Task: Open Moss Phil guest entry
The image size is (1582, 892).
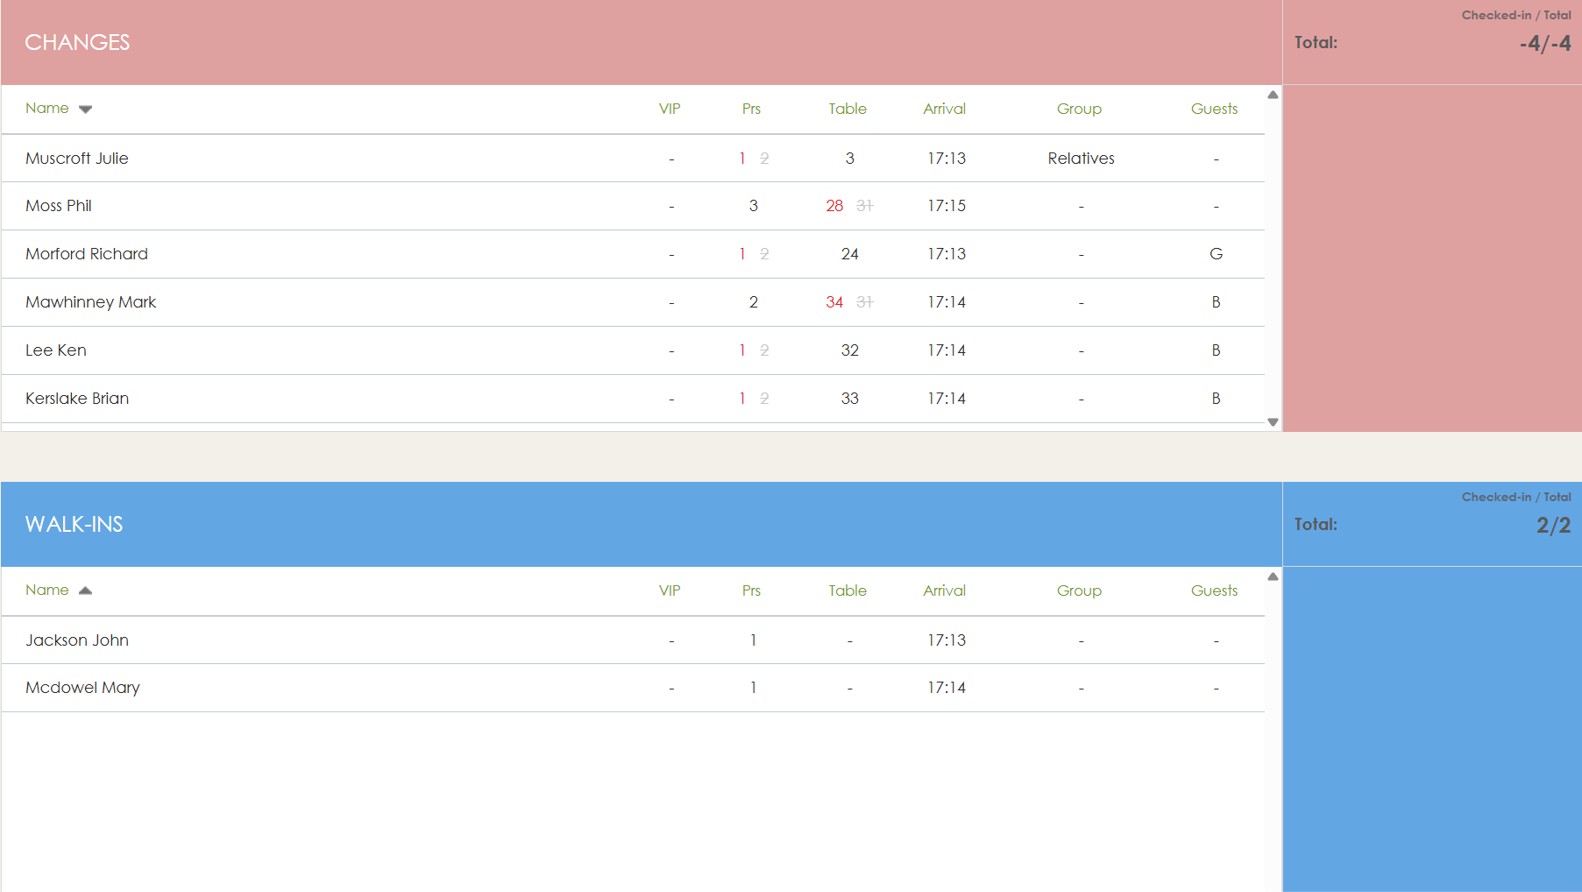Action: (x=58, y=206)
